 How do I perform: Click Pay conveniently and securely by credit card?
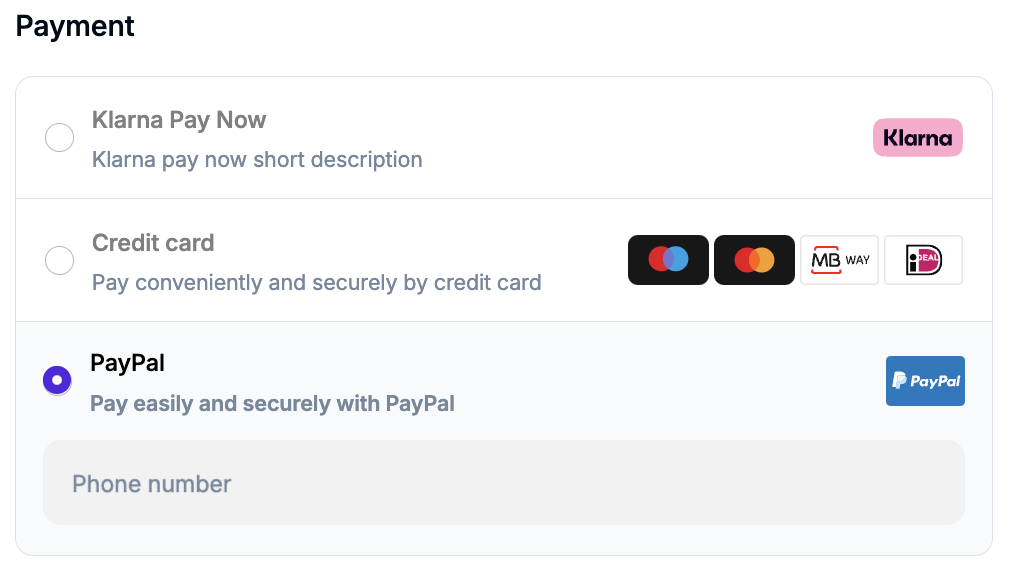[x=317, y=283]
